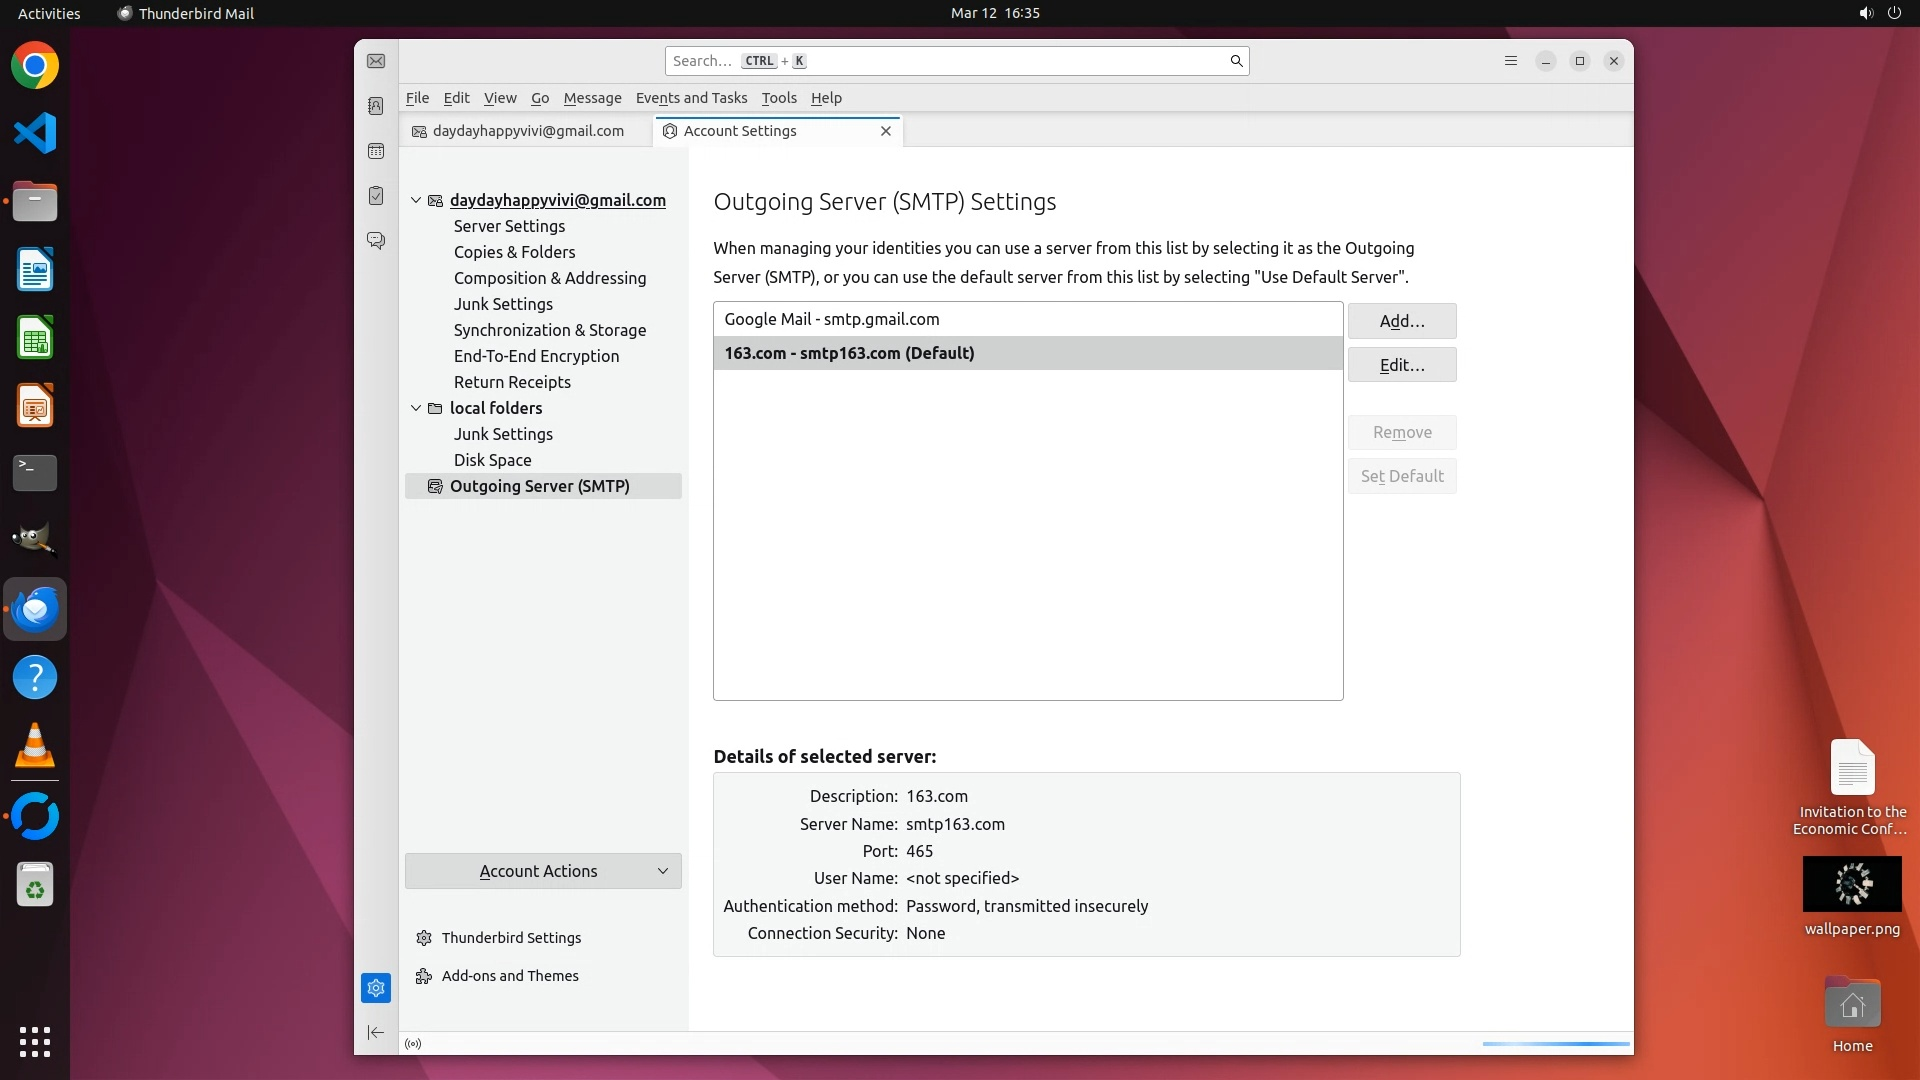Open the Thunderbird hamburger app menu
Viewport: 1920px width, 1080px height.
tap(1511, 61)
